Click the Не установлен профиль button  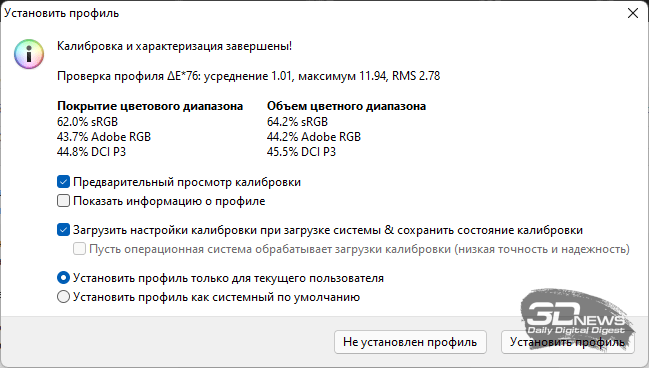pos(410,342)
